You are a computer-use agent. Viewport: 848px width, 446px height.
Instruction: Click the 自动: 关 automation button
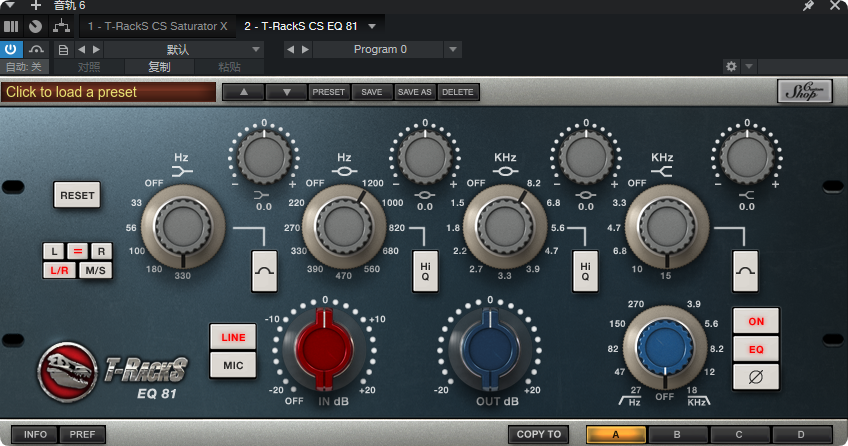click(x=24, y=67)
